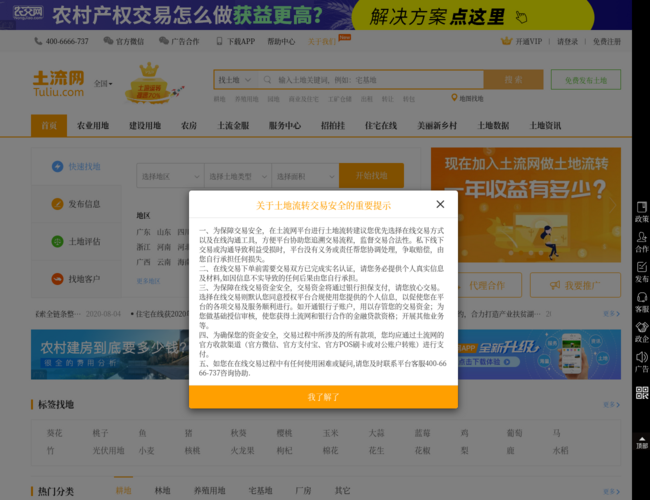
Task: Open the 选择地区 dropdown
Action: (x=170, y=176)
